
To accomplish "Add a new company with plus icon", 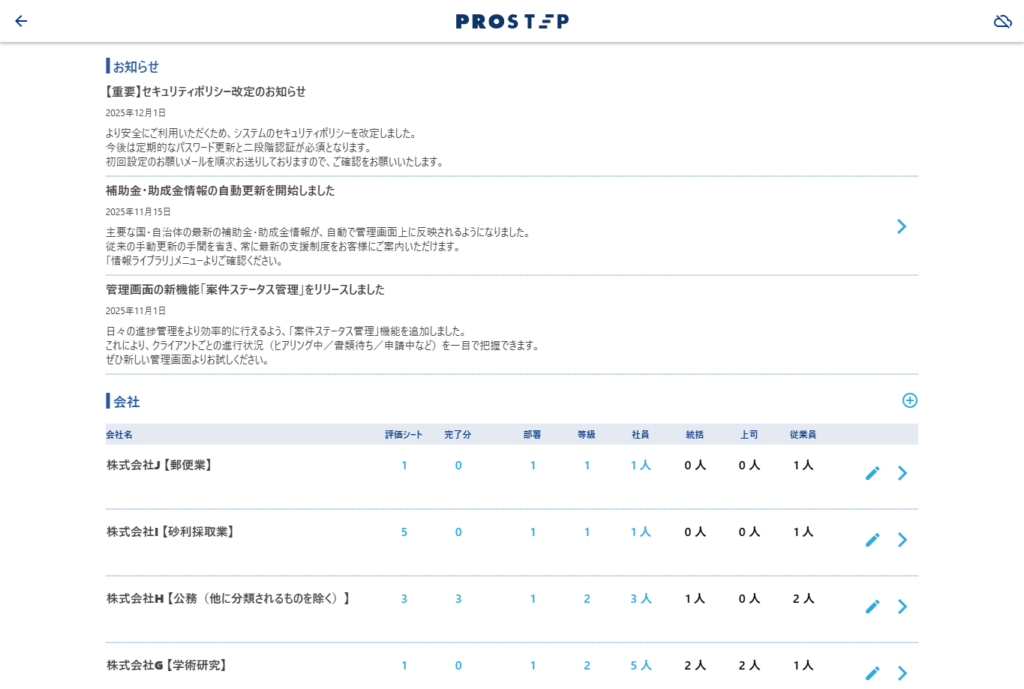I will (x=909, y=400).
